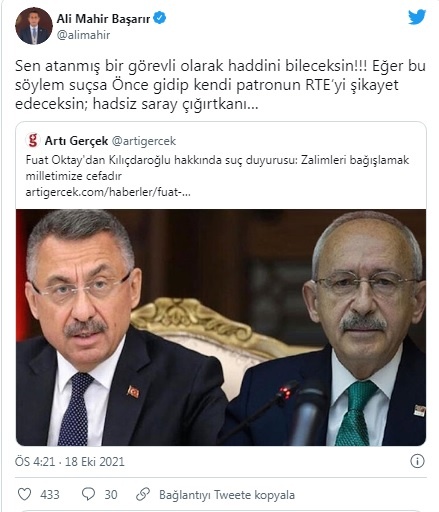
Task: Click the chain link icon
Action: pos(143,494)
